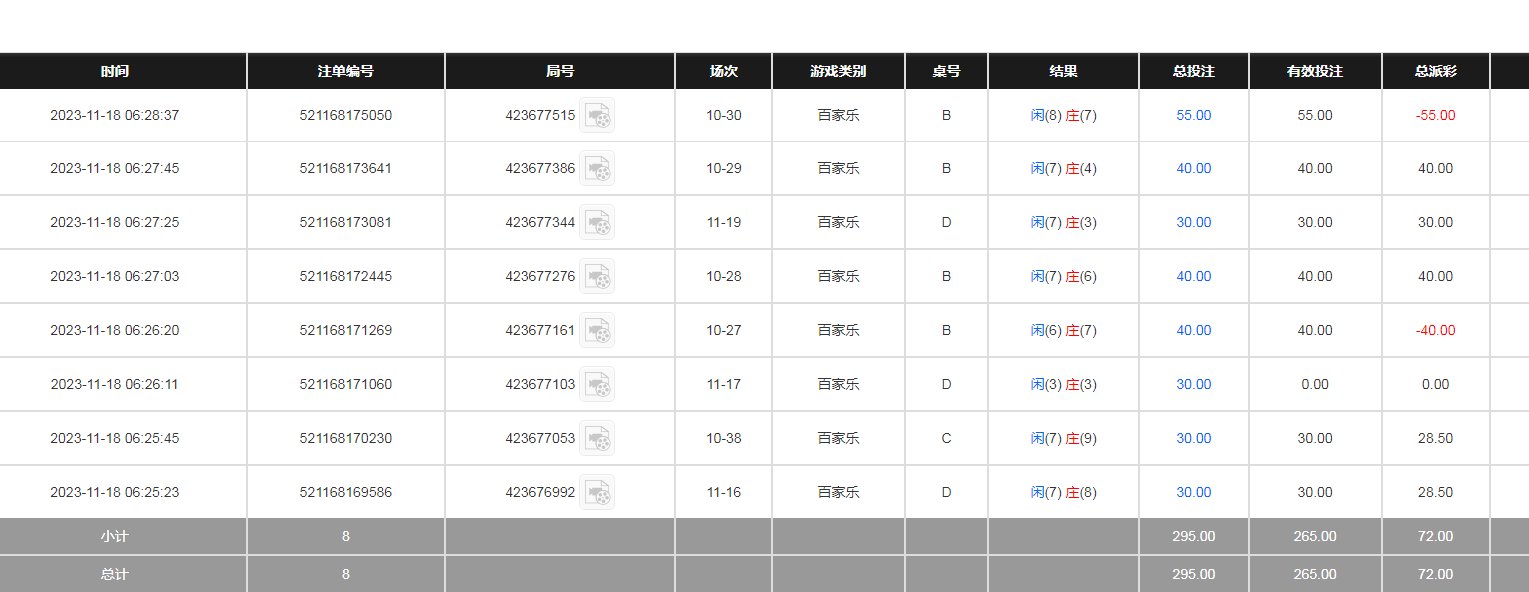Open video replay icon for round 423677515

pos(597,116)
